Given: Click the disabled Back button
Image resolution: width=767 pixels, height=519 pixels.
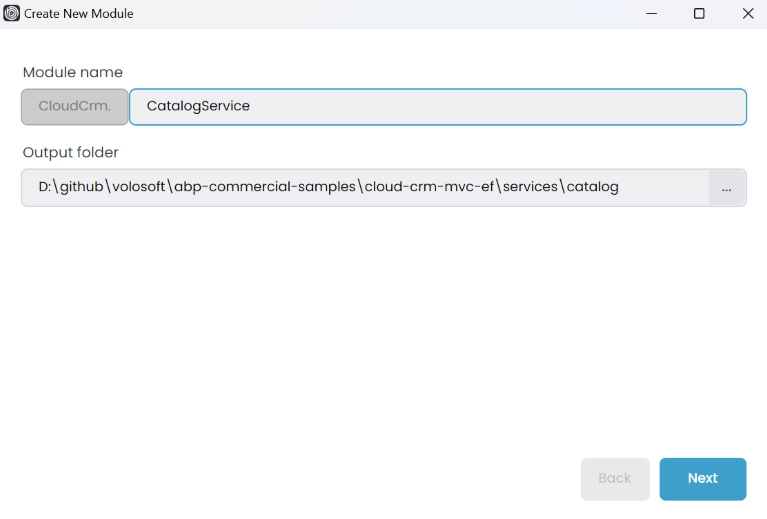Looking at the screenshot, I should pos(614,478).
